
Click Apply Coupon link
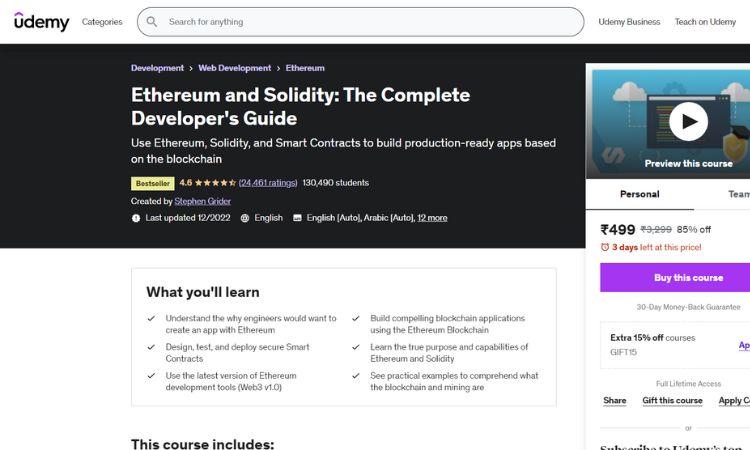tap(734, 401)
